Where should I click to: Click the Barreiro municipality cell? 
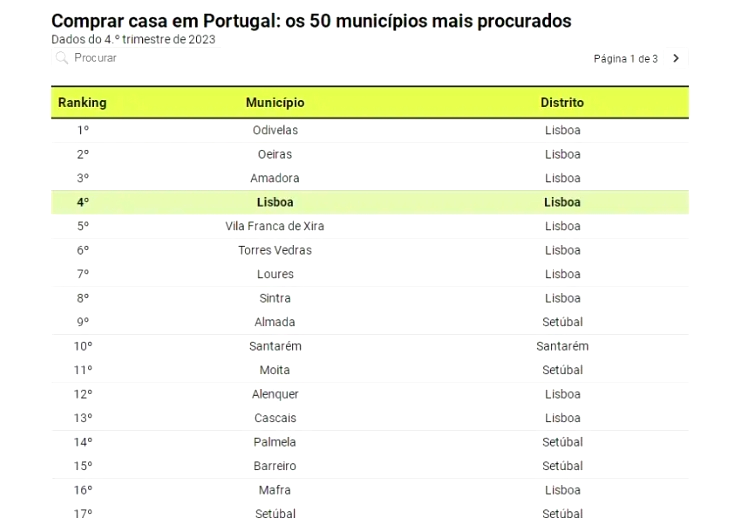click(x=275, y=466)
